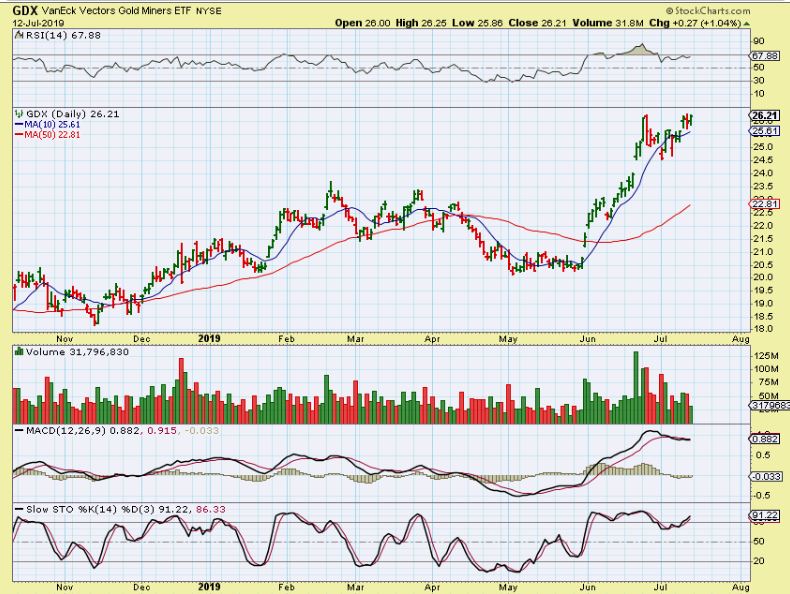Click the 30 level on RSI axis

(759, 81)
